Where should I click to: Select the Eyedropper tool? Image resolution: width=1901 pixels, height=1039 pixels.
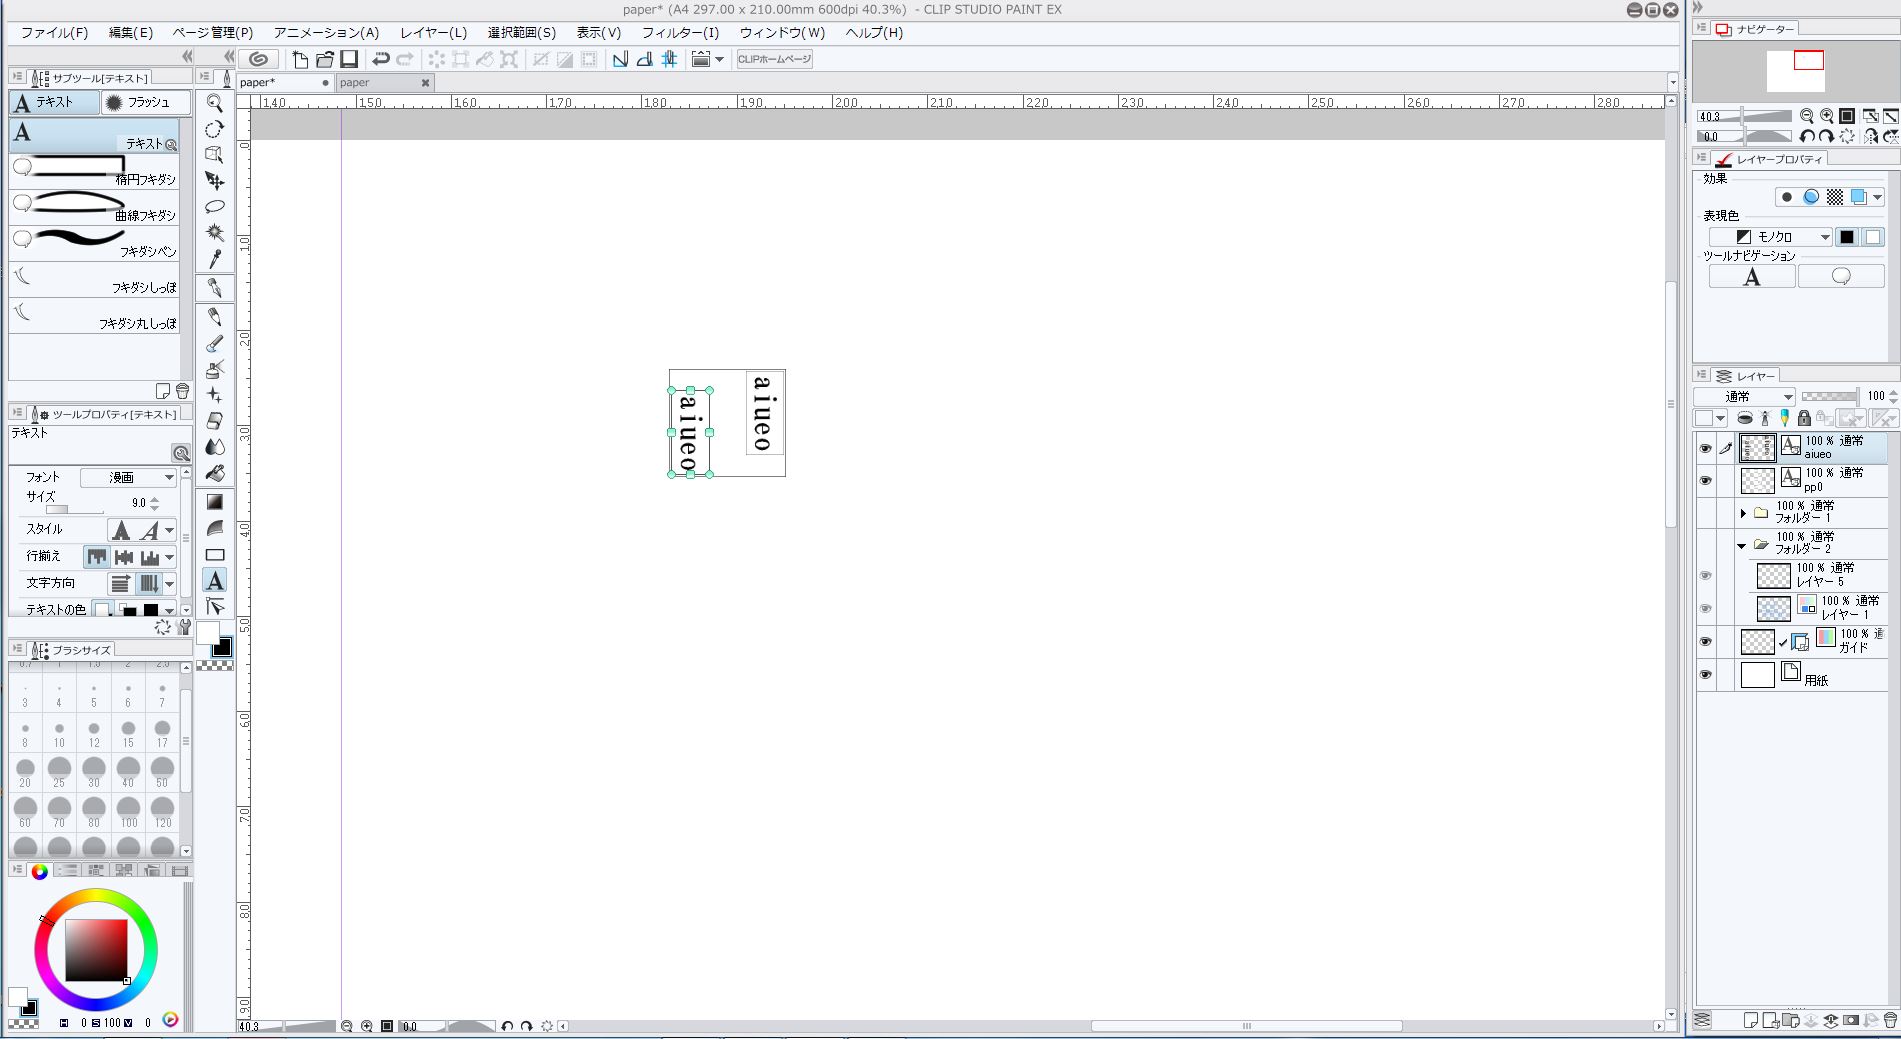click(214, 259)
